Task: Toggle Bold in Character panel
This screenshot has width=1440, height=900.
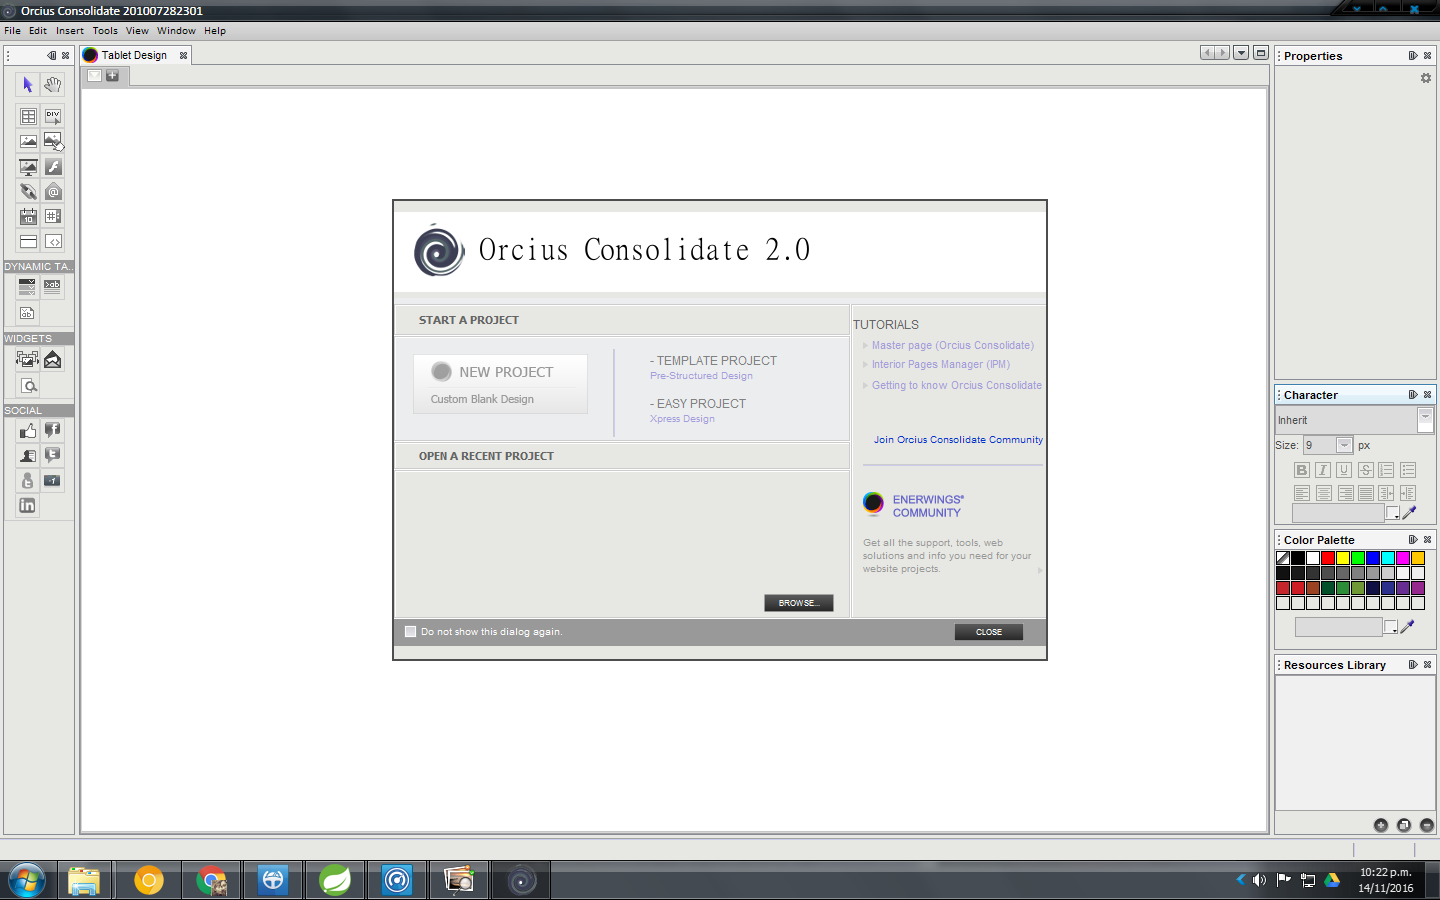Action: (1302, 470)
